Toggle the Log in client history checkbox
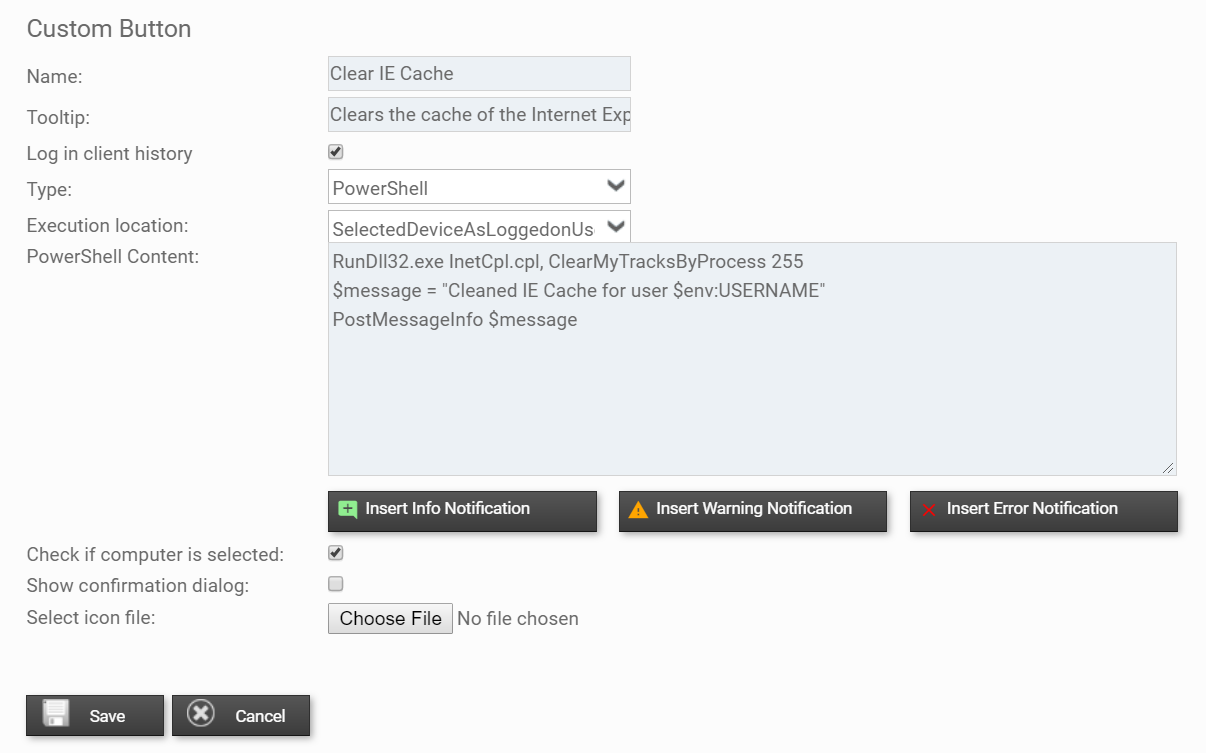Image resolution: width=1206 pixels, height=753 pixels. pos(336,152)
